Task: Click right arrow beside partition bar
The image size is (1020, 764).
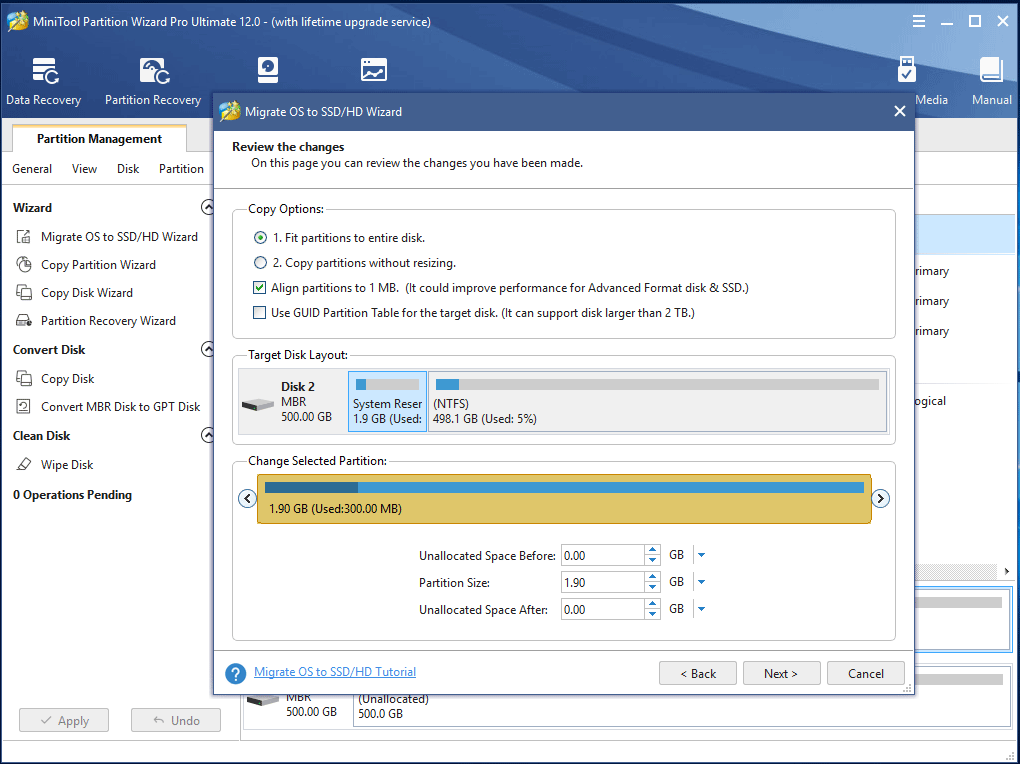Action: tap(880, 499)
